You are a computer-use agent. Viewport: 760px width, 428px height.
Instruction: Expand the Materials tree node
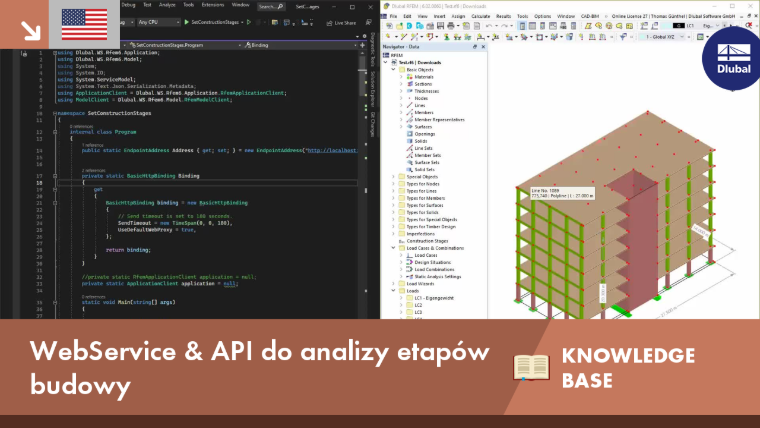click(x=401, y=77)
